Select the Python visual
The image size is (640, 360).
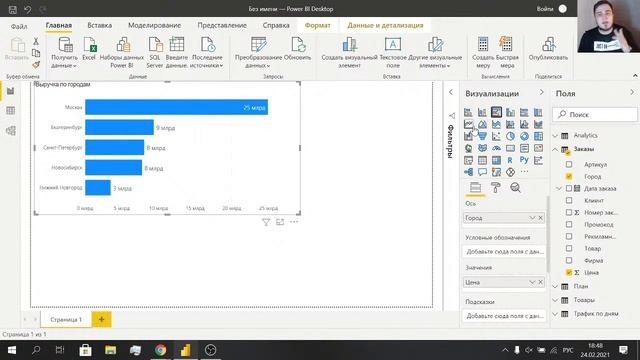coord(524,160)
